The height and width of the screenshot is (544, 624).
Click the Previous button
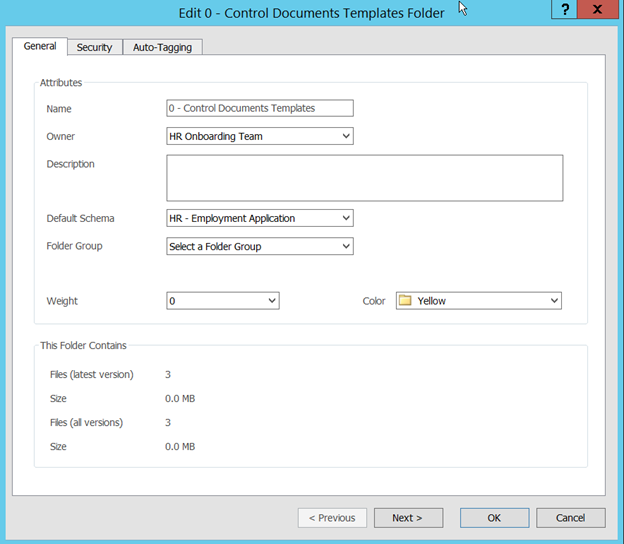click(331, 518)
